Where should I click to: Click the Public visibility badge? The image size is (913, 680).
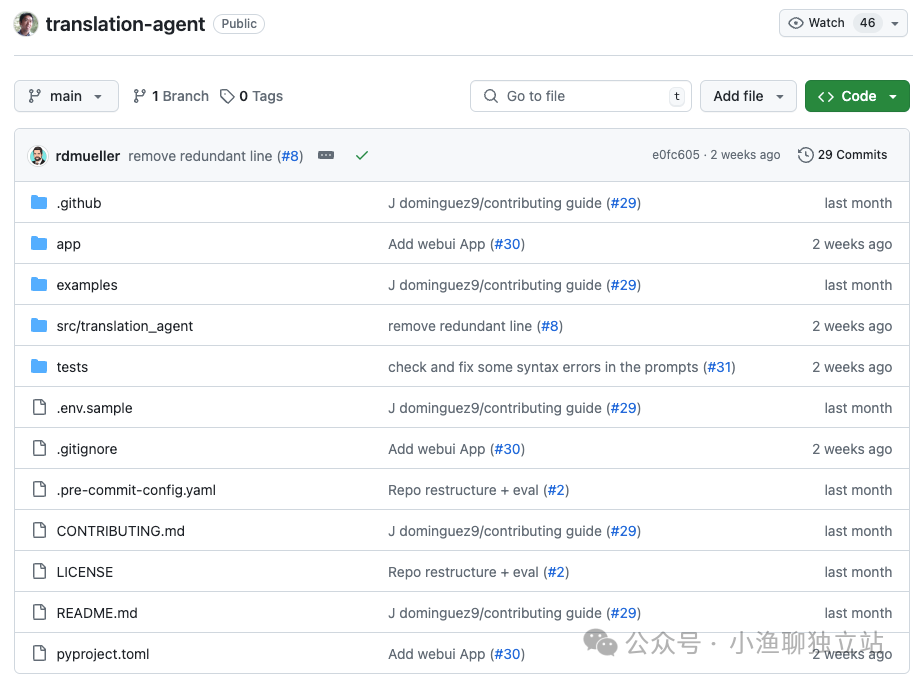tap(239, 24)
